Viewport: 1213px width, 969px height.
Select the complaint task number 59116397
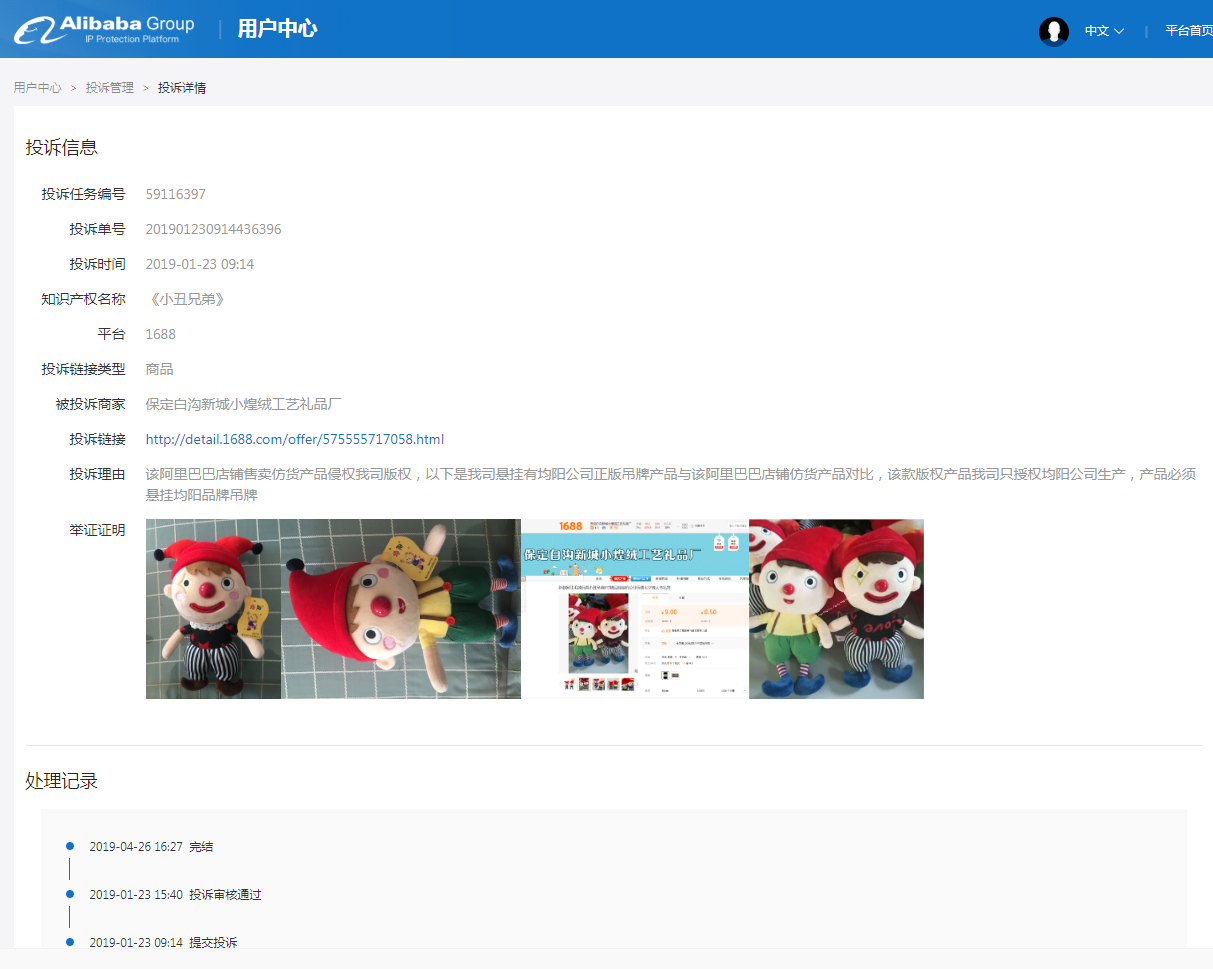pos(175,194)
